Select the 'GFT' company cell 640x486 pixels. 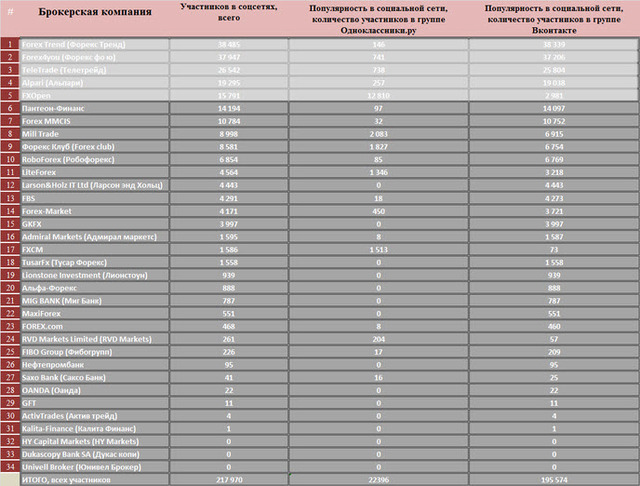tap(95, 403)
